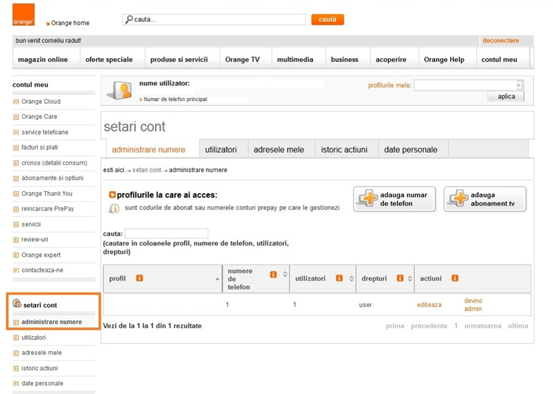Click the orange cauta button
Viewport: 553px width, 394px height.
tap(327, 19)
